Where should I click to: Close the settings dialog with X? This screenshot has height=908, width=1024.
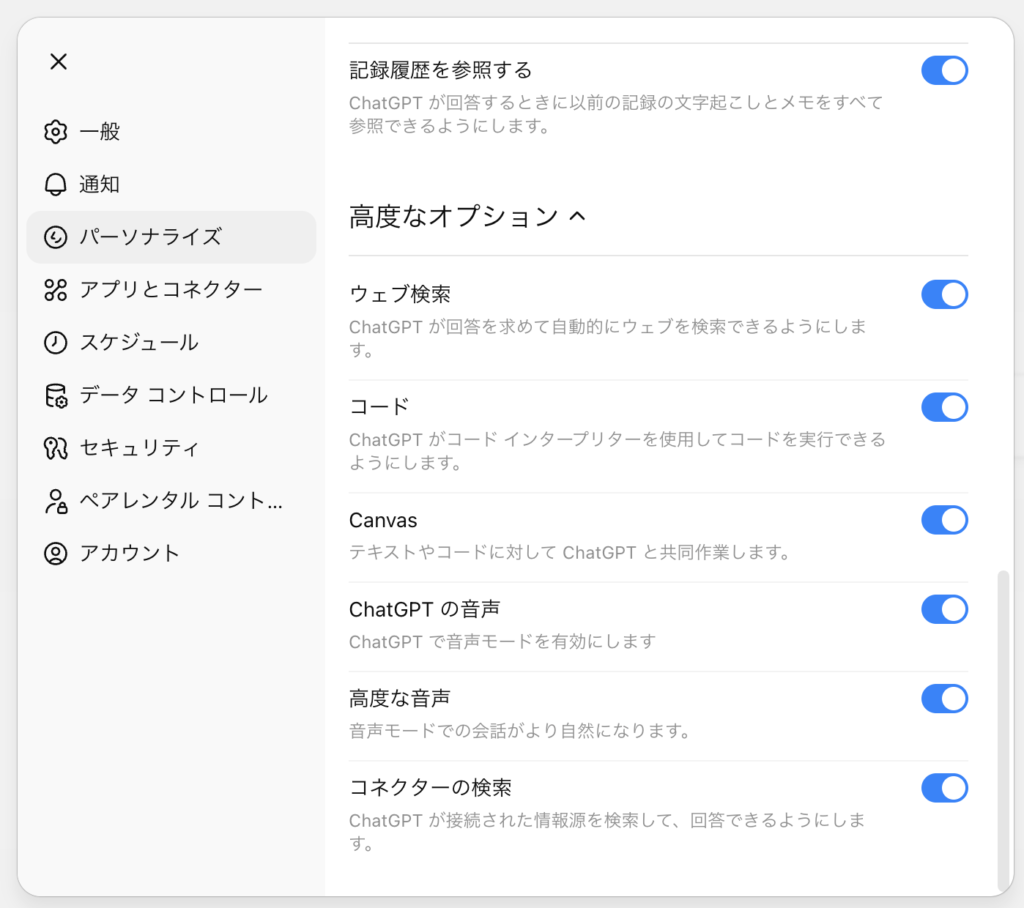[58, 62]
